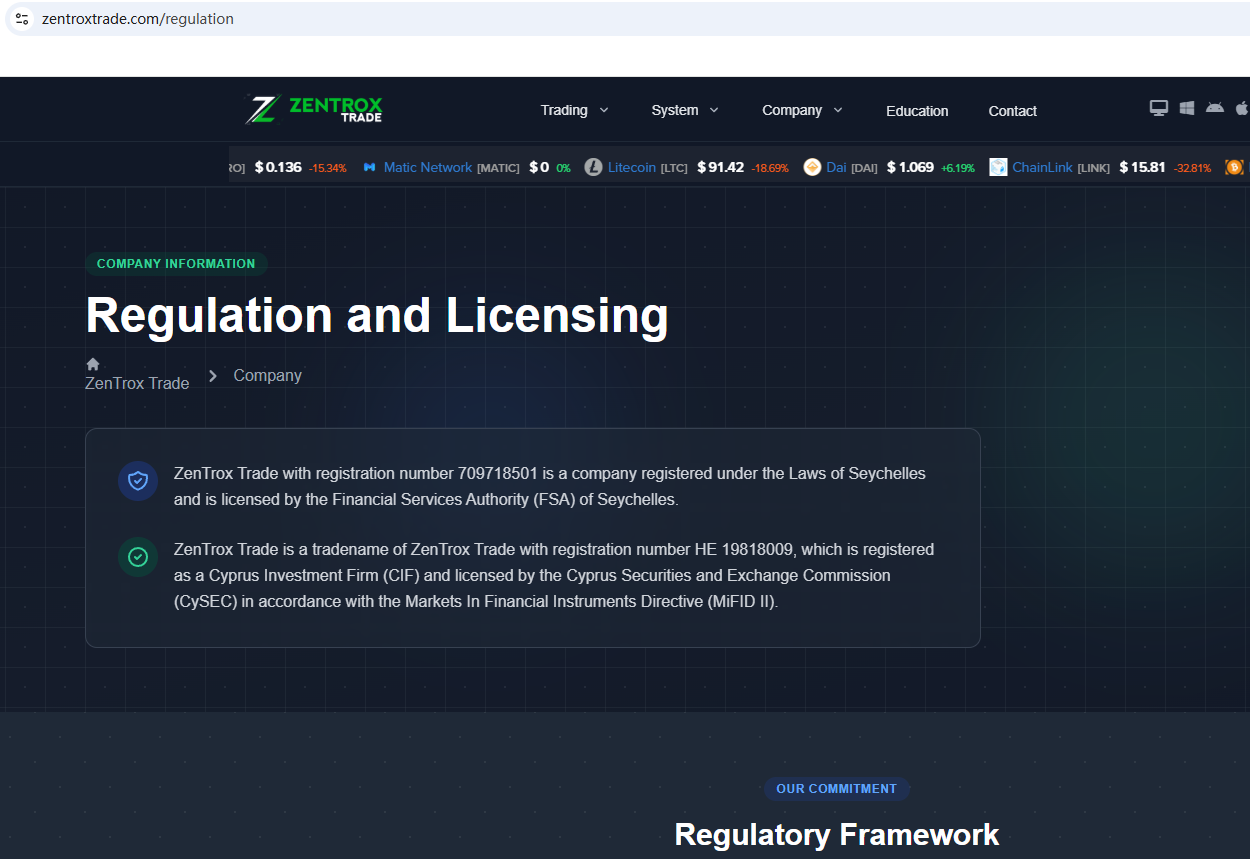Click the Litecoin coin icon
Viewport: 1250px width, 859px height.
point(593,167)
